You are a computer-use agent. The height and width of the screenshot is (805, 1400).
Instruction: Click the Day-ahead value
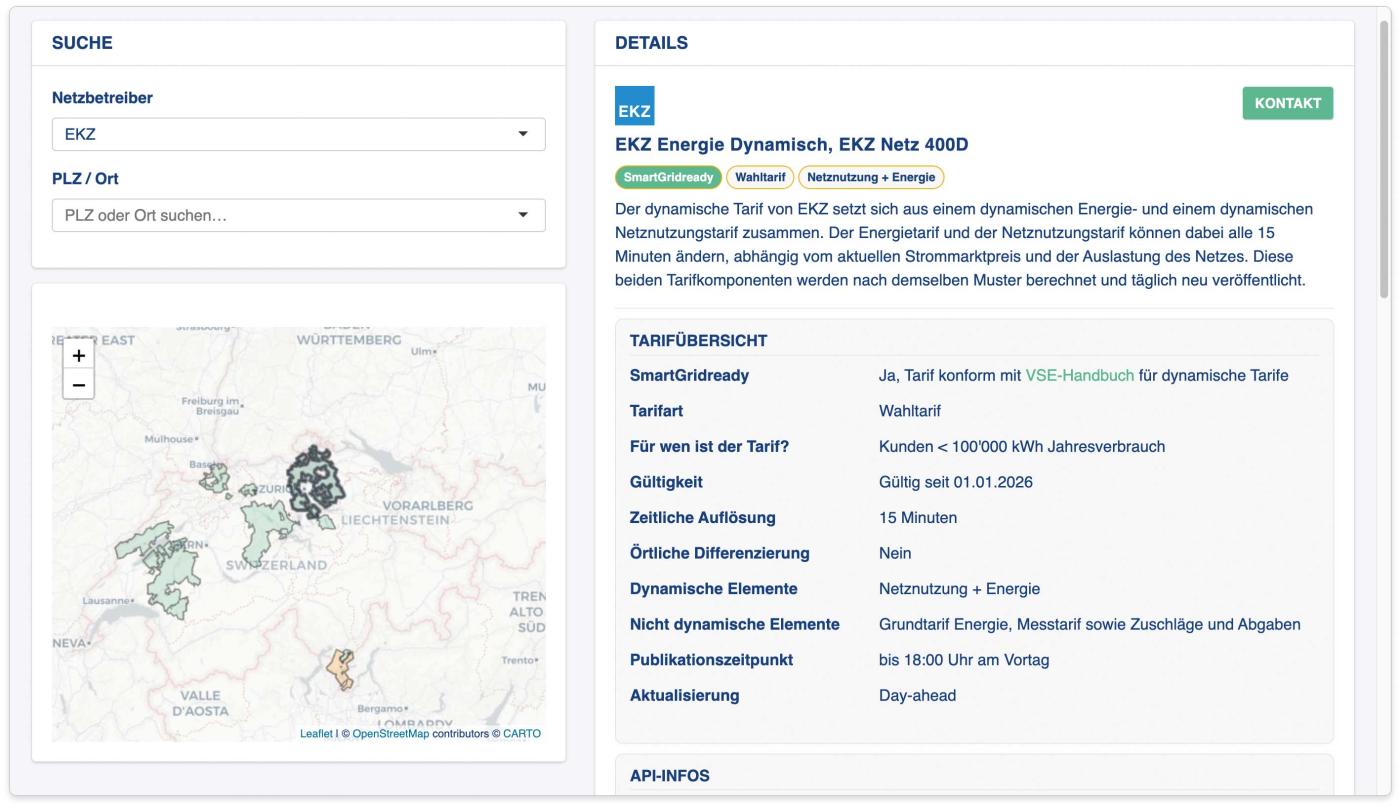[917, 695]
